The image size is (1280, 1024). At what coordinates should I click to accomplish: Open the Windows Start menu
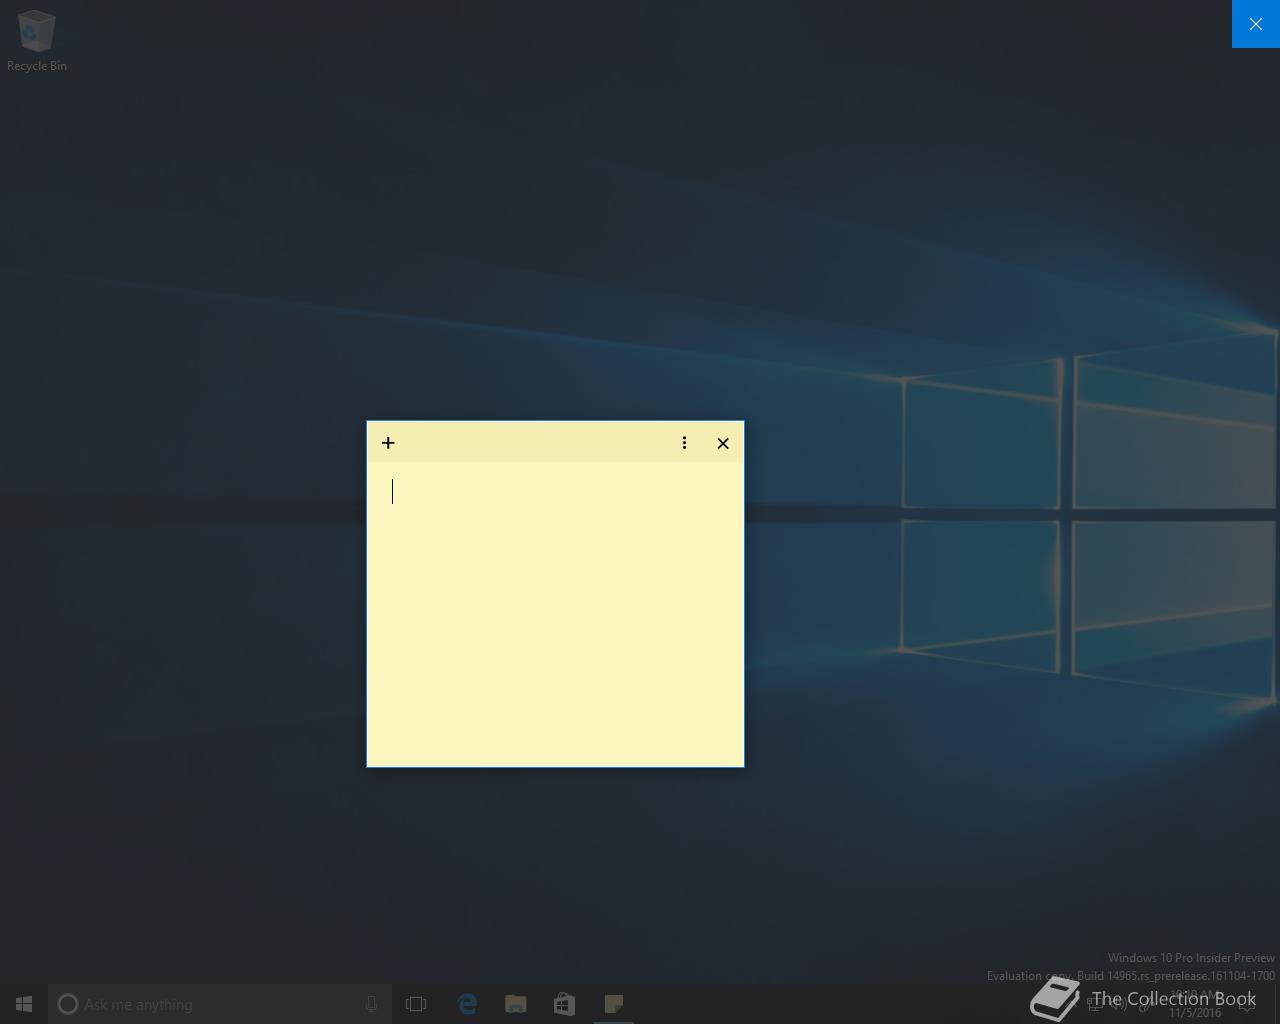point(24,1004)
